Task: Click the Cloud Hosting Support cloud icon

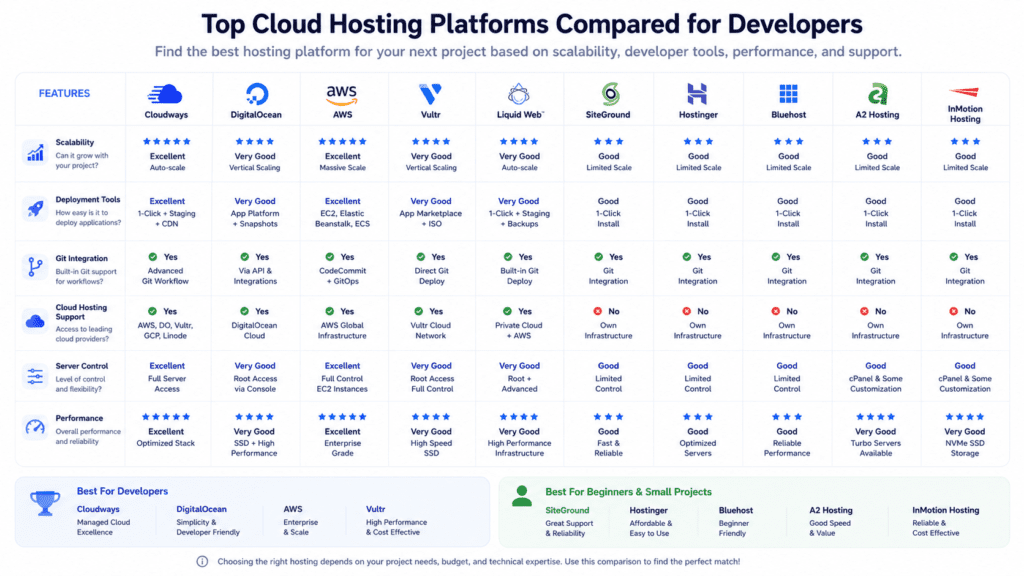Action: [x=35, y=321]
